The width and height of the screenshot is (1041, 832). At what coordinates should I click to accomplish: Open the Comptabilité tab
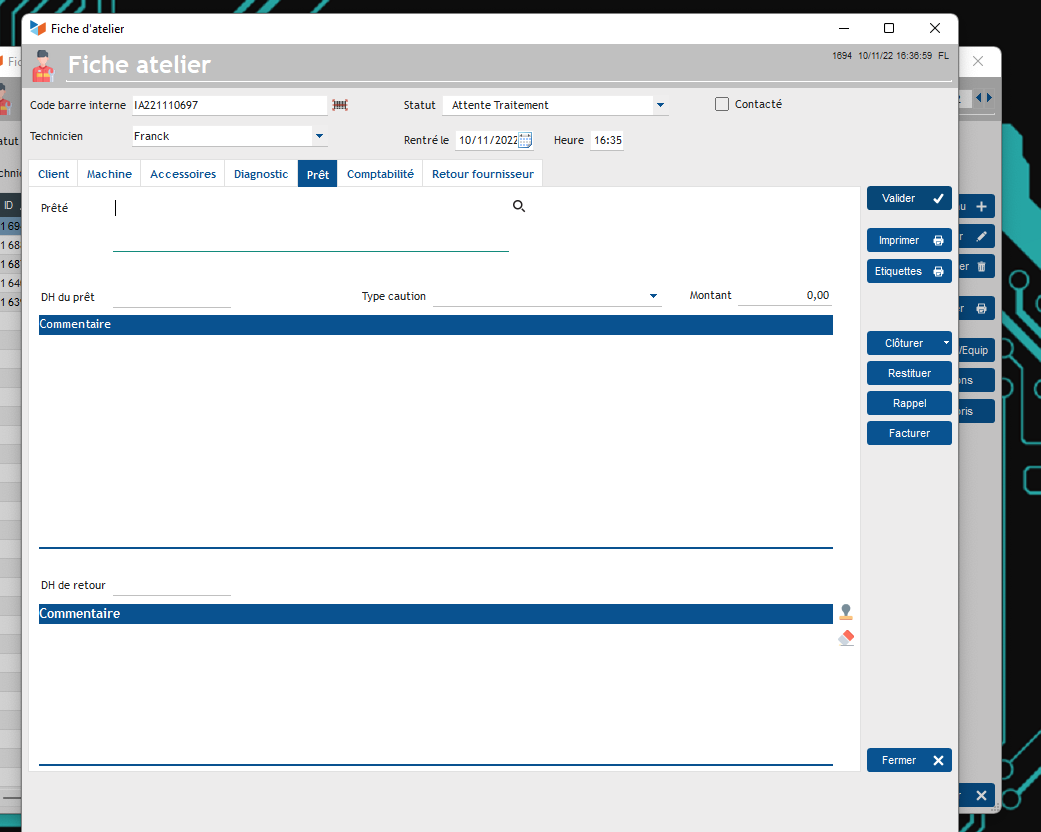380,174
